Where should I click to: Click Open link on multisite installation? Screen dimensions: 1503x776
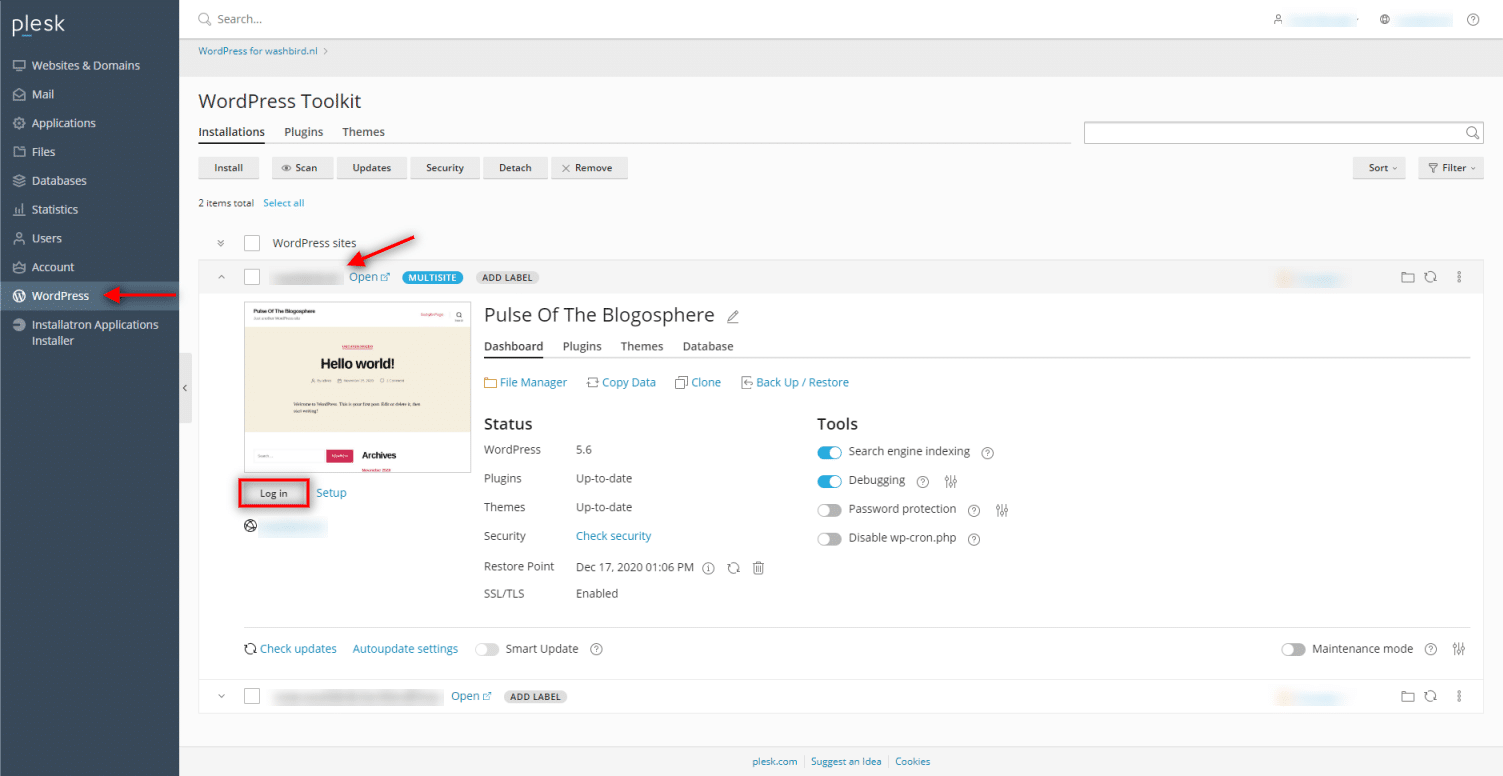369,277
